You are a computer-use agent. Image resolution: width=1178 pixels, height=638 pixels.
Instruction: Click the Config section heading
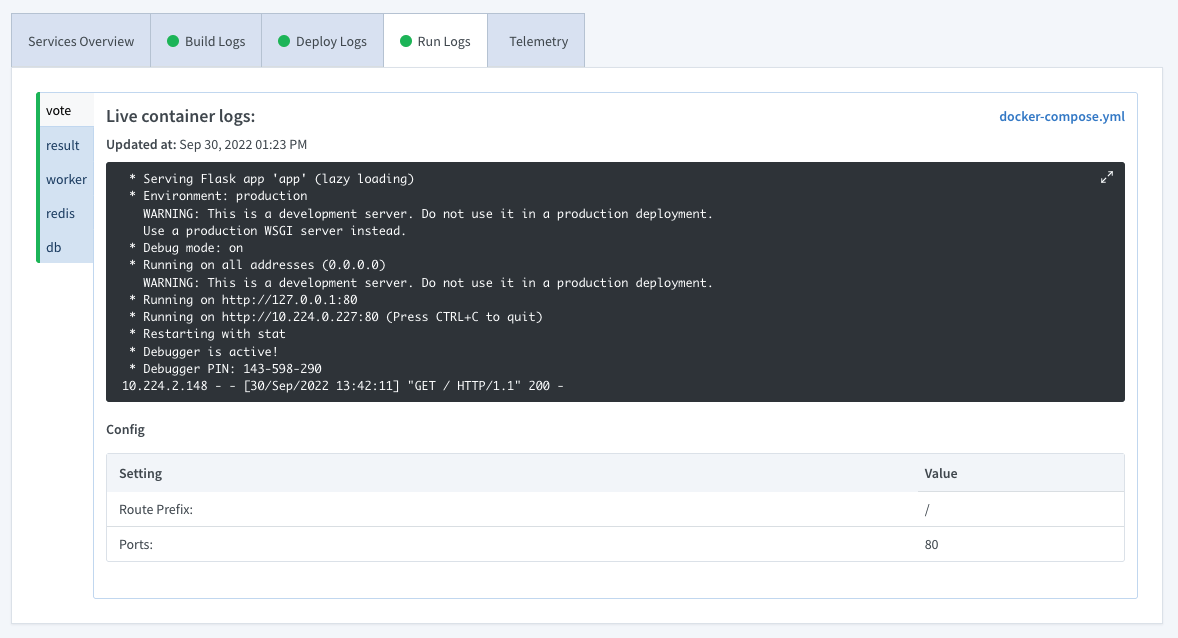125,429
